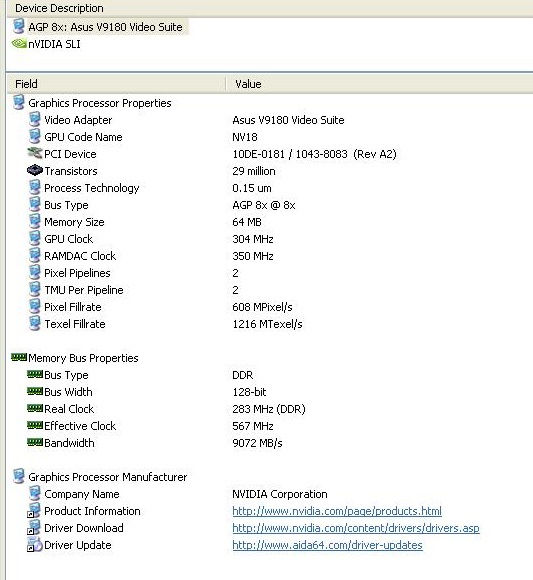Image resolution: width=533 pixels, height=580 pixels.
Task: Select the AGP 8x @ 8x value
Action: pos(264,205)
